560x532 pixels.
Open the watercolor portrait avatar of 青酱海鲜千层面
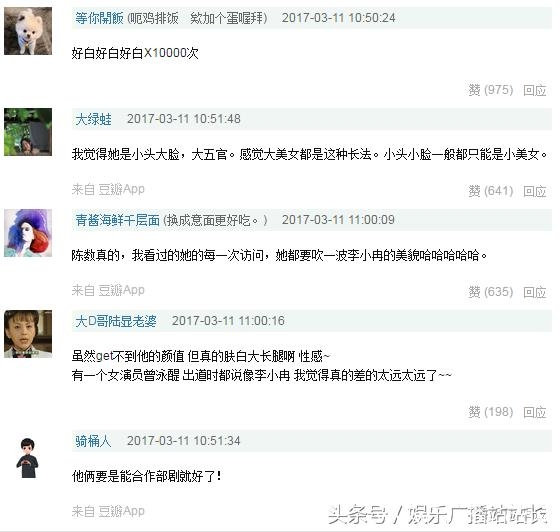point(28,233)
